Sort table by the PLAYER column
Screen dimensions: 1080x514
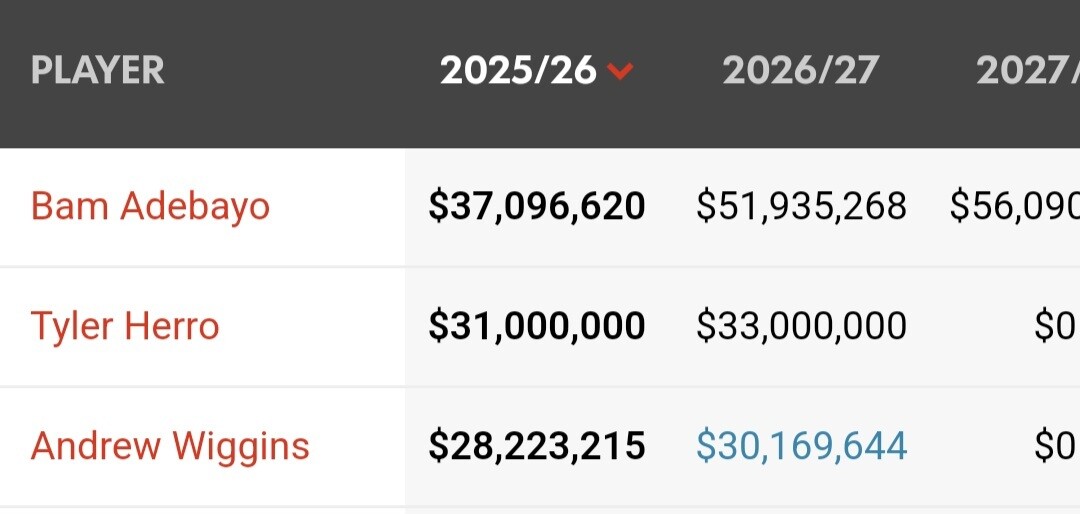point(98,71)
